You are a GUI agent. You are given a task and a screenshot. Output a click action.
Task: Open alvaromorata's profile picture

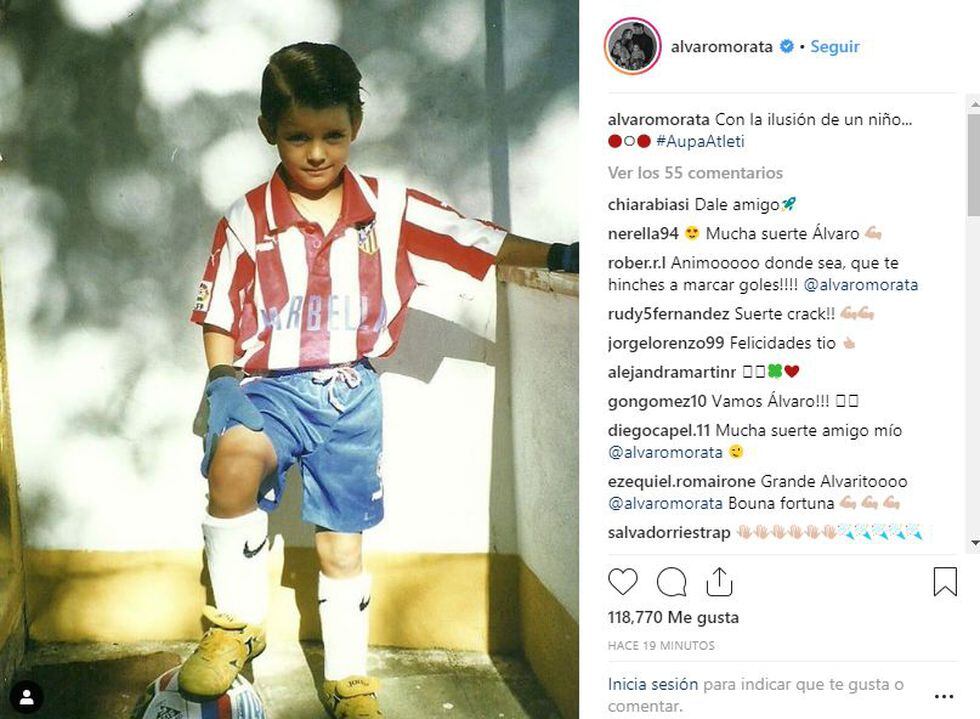632,46
